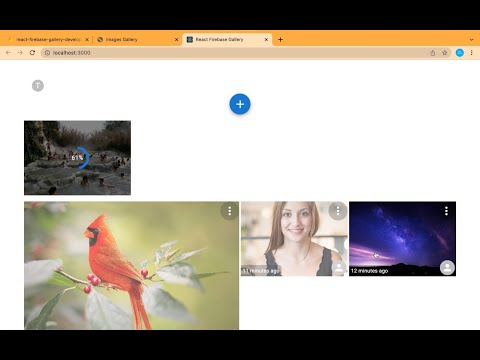Click the user avatar on the woman portrait
The height and width of the screenshot is (360, 480).
tap(339, 268)
